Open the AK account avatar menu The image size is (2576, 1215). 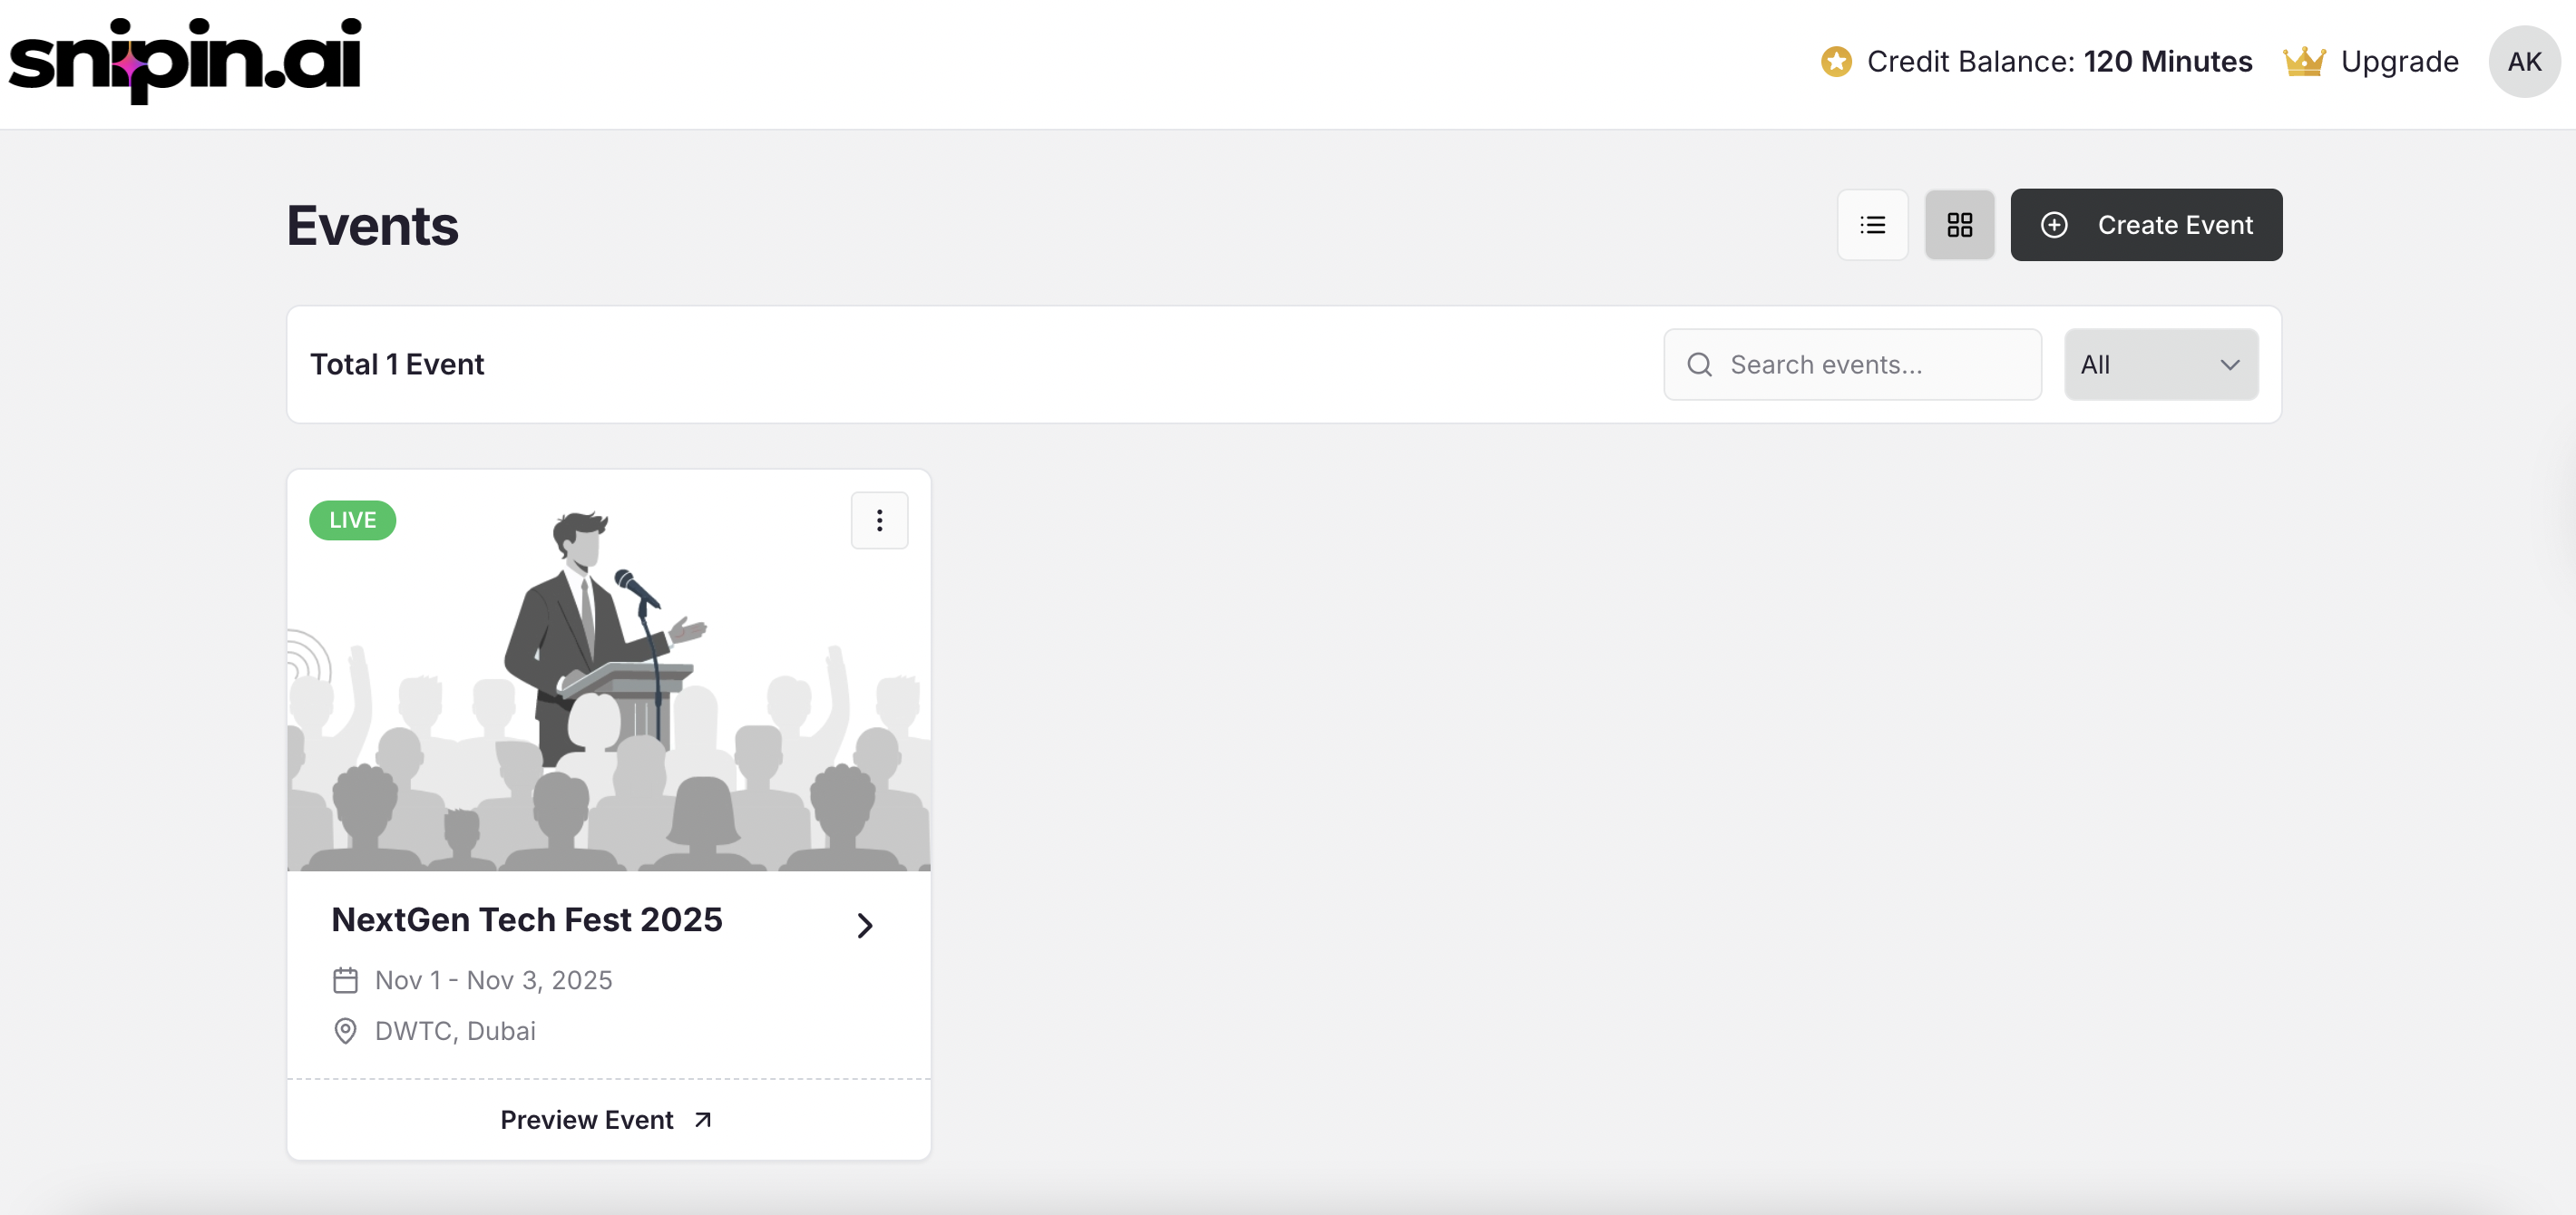(x=2523, y=60)
